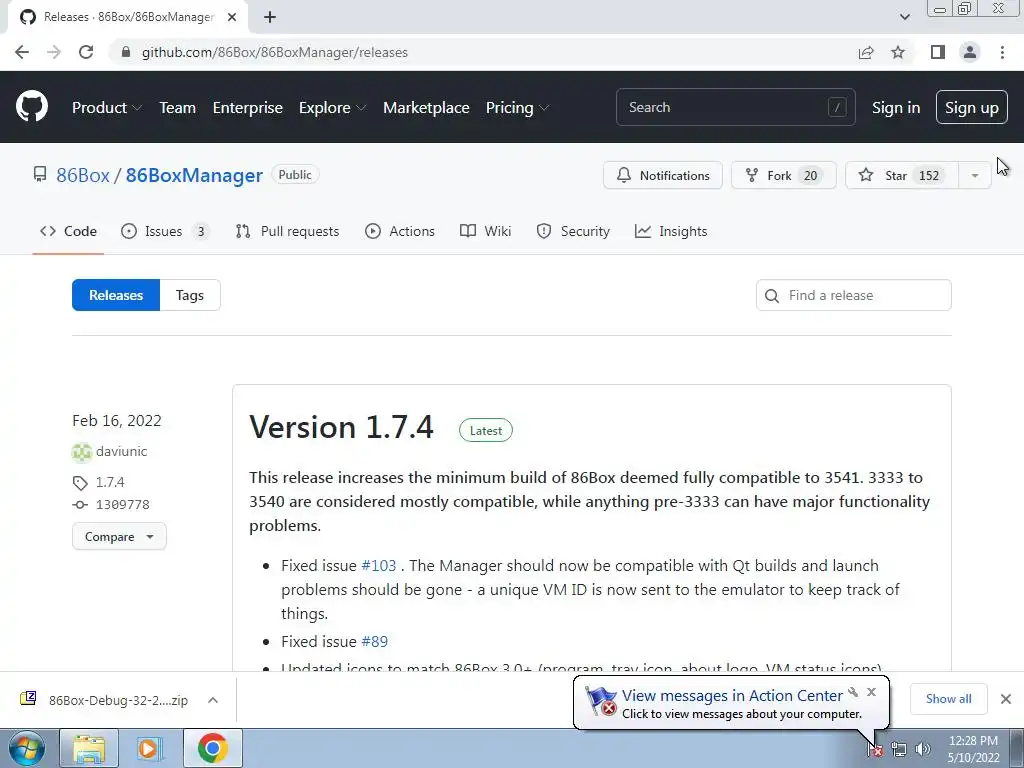Open issue #103 link
The image size is (1024, 768).
[379, 566]
